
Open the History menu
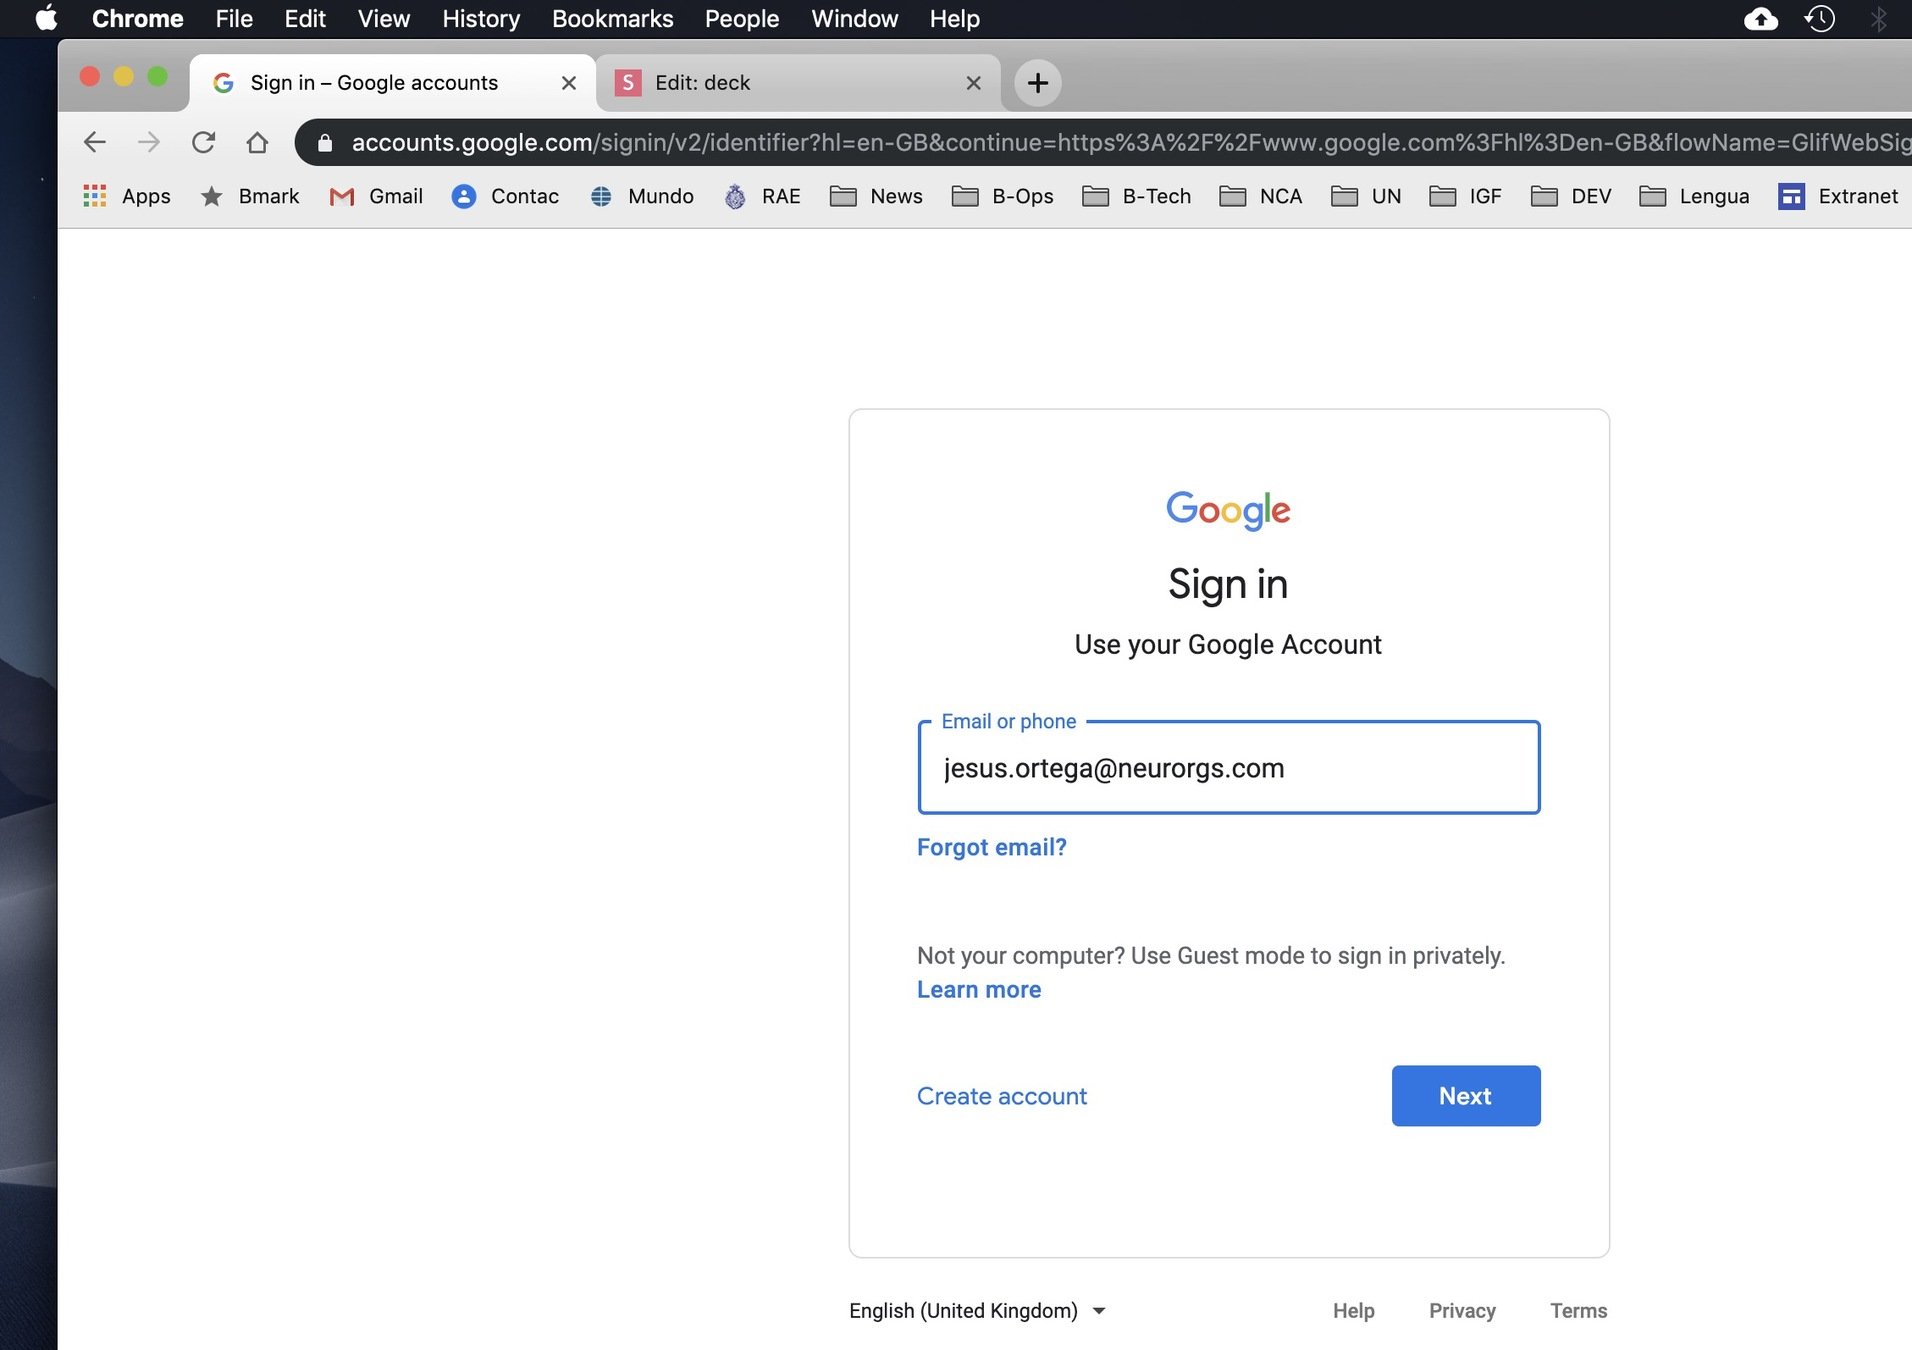[x=481, y=19]
